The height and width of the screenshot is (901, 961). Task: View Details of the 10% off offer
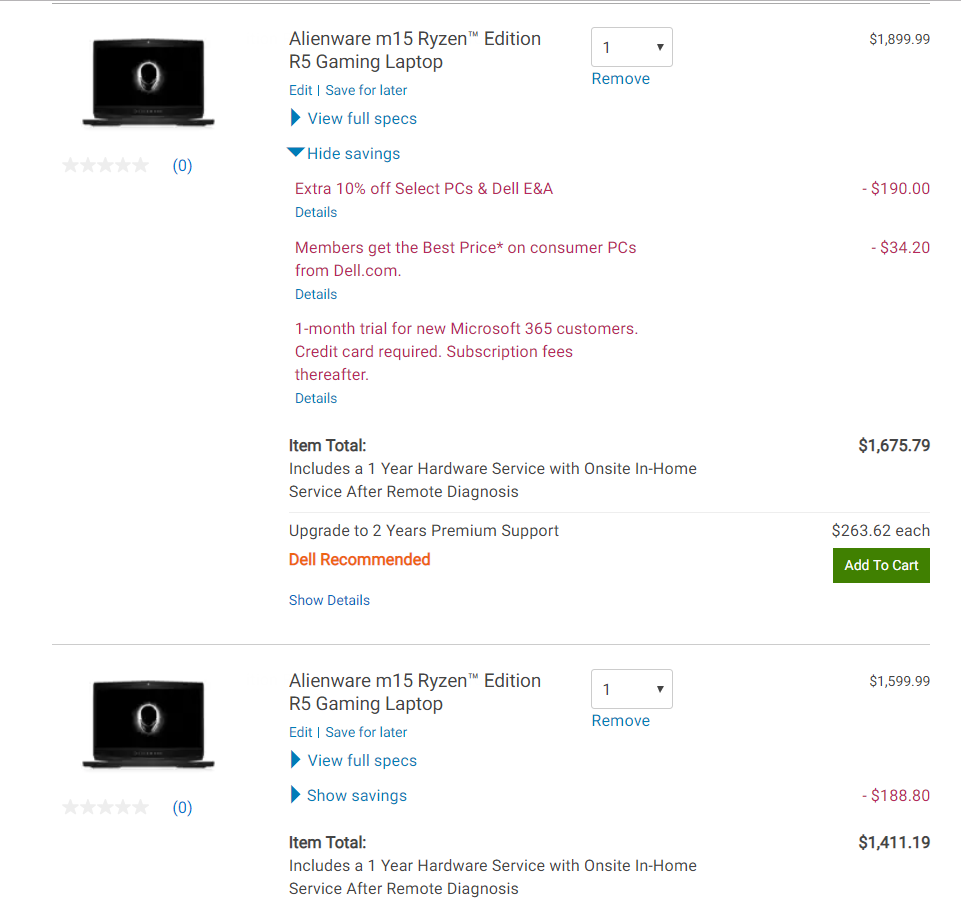point(315,212)
